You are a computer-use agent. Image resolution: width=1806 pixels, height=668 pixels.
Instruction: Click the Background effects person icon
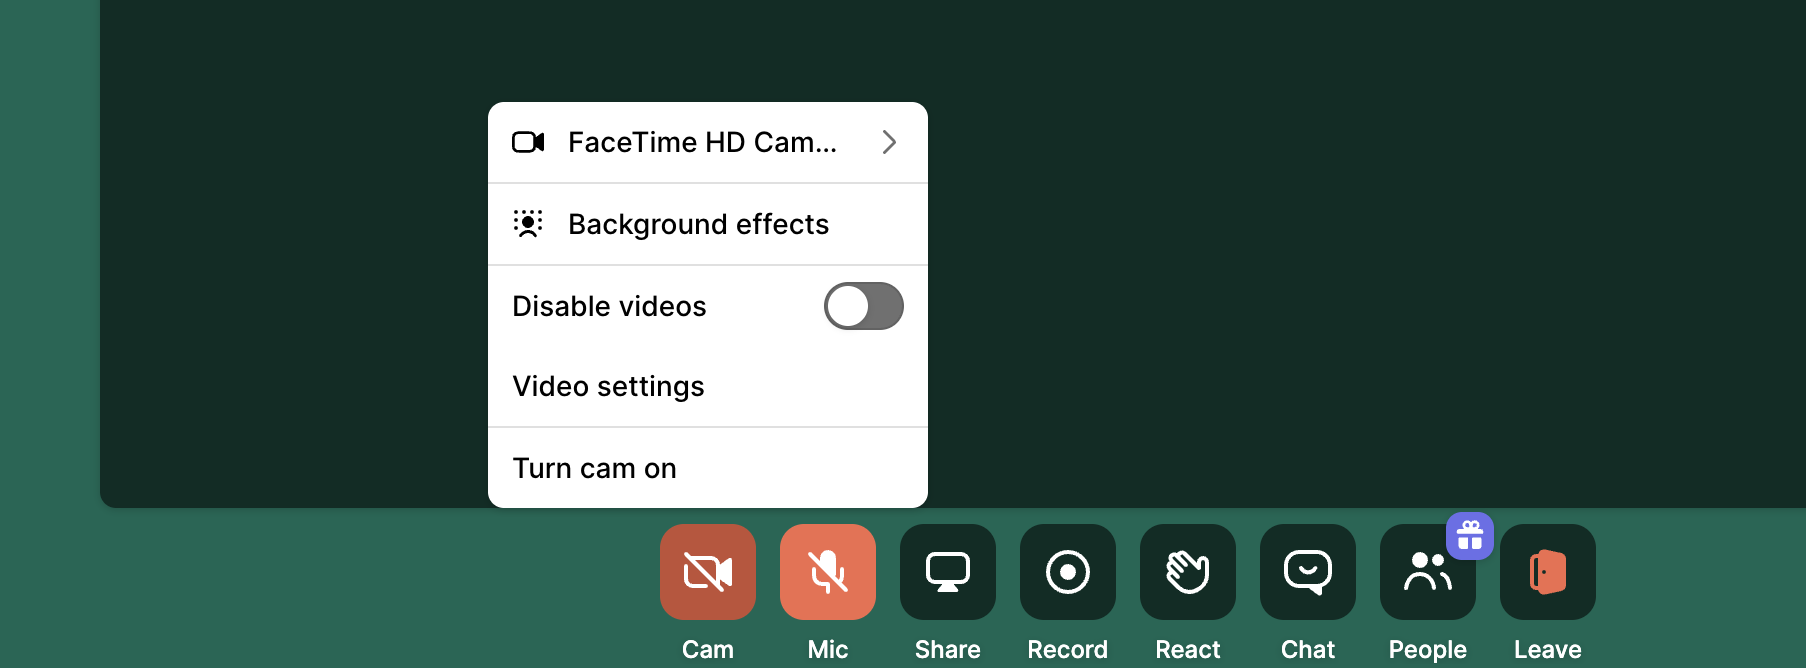coord(528,224)
